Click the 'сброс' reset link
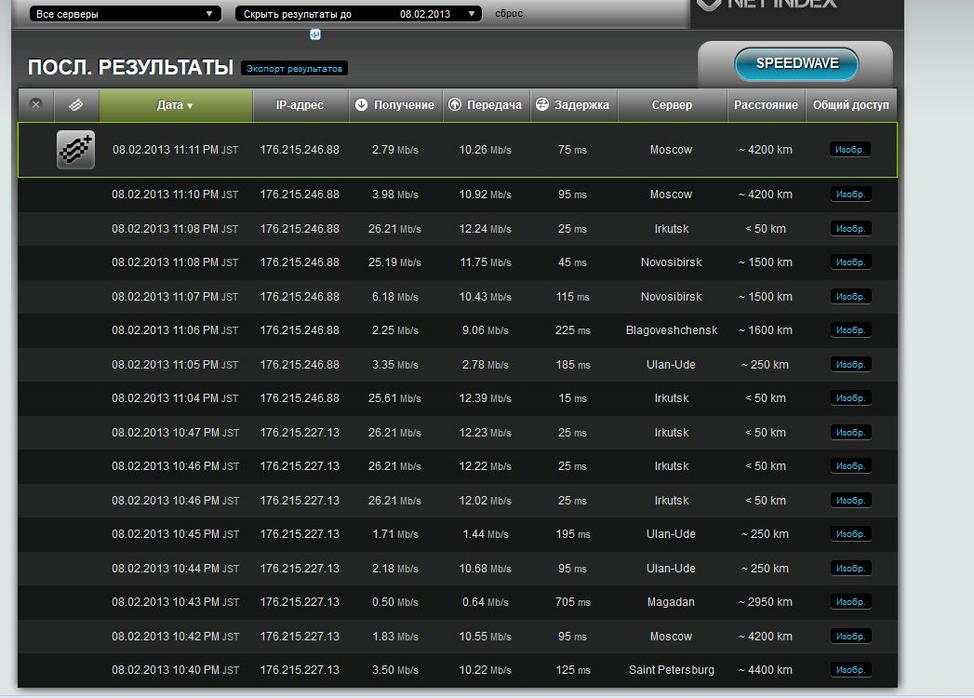The image size is (974, 698). point(509,14)
